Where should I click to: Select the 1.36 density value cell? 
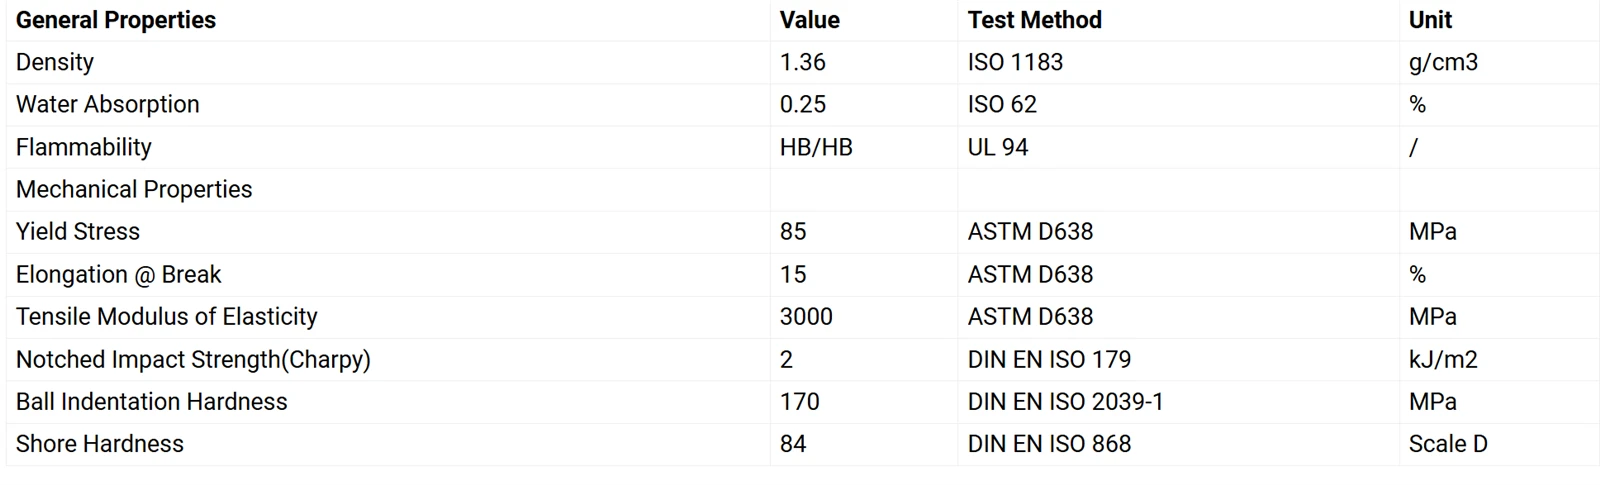(803, 62)
